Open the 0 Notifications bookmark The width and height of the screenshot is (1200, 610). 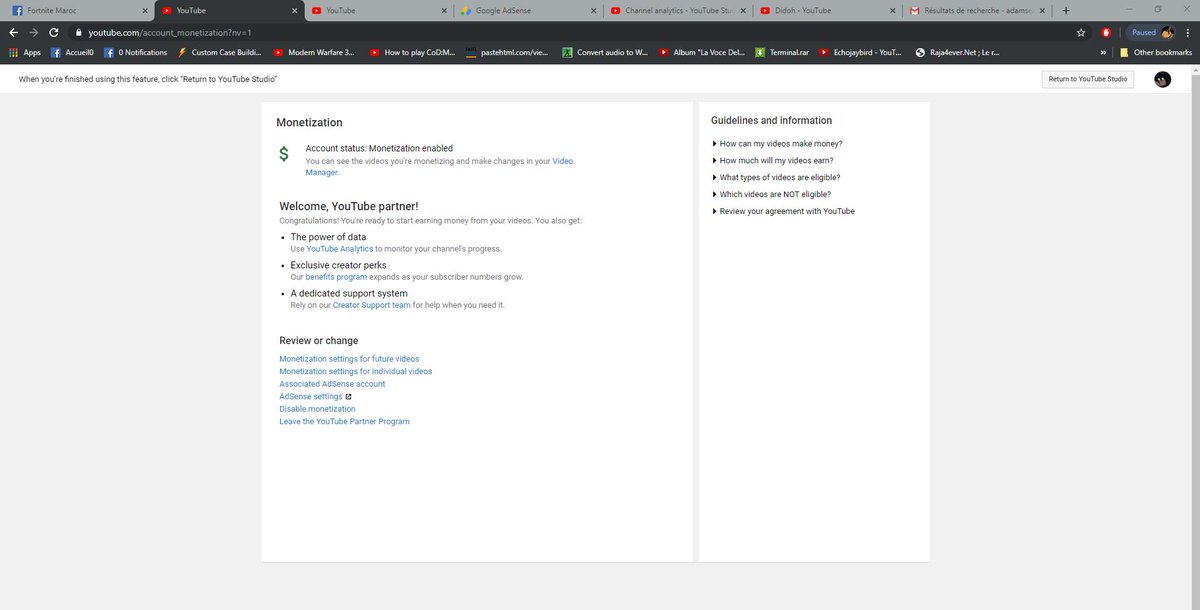tap(135, 52)
